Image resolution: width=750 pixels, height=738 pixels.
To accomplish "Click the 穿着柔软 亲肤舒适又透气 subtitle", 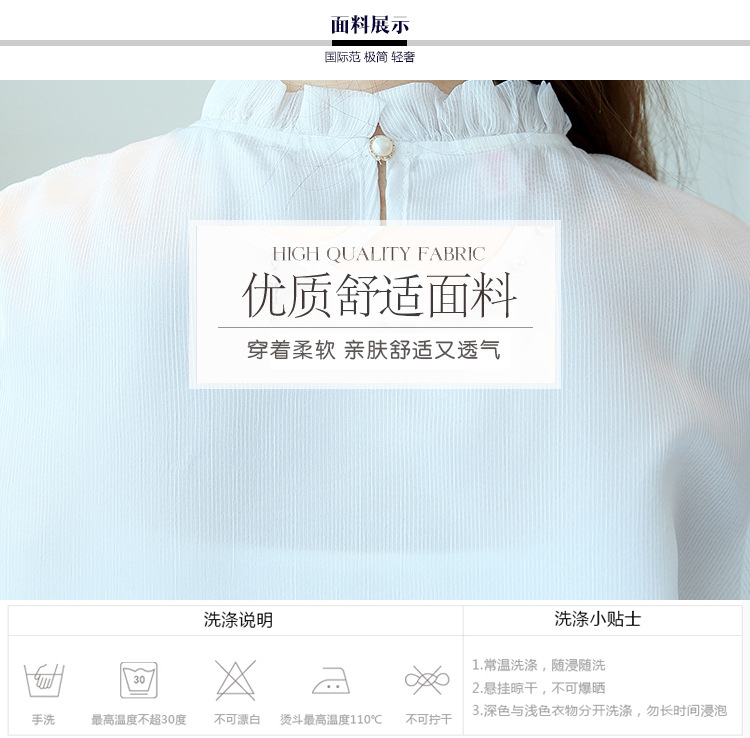I will click(374, 350).
